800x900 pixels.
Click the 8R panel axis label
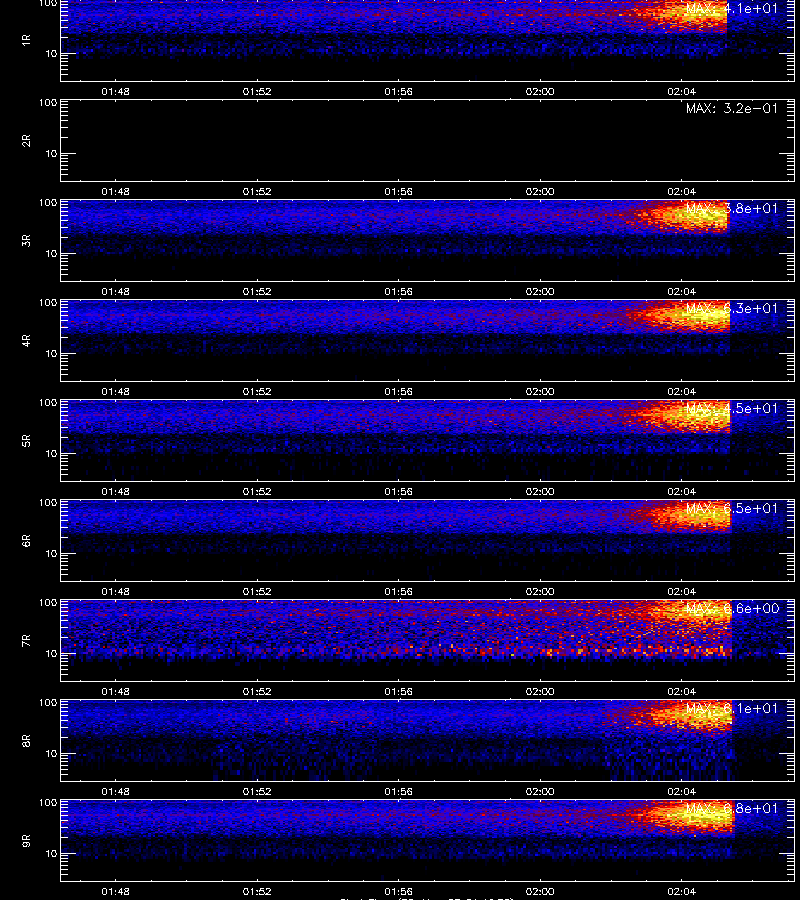tap(26, 740)
